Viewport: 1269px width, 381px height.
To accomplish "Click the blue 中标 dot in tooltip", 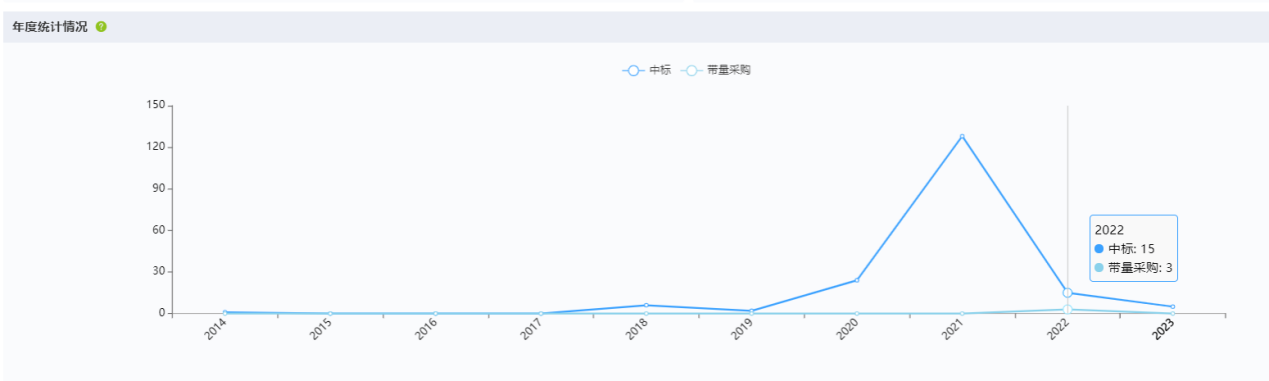I will tap(1100, 248).
